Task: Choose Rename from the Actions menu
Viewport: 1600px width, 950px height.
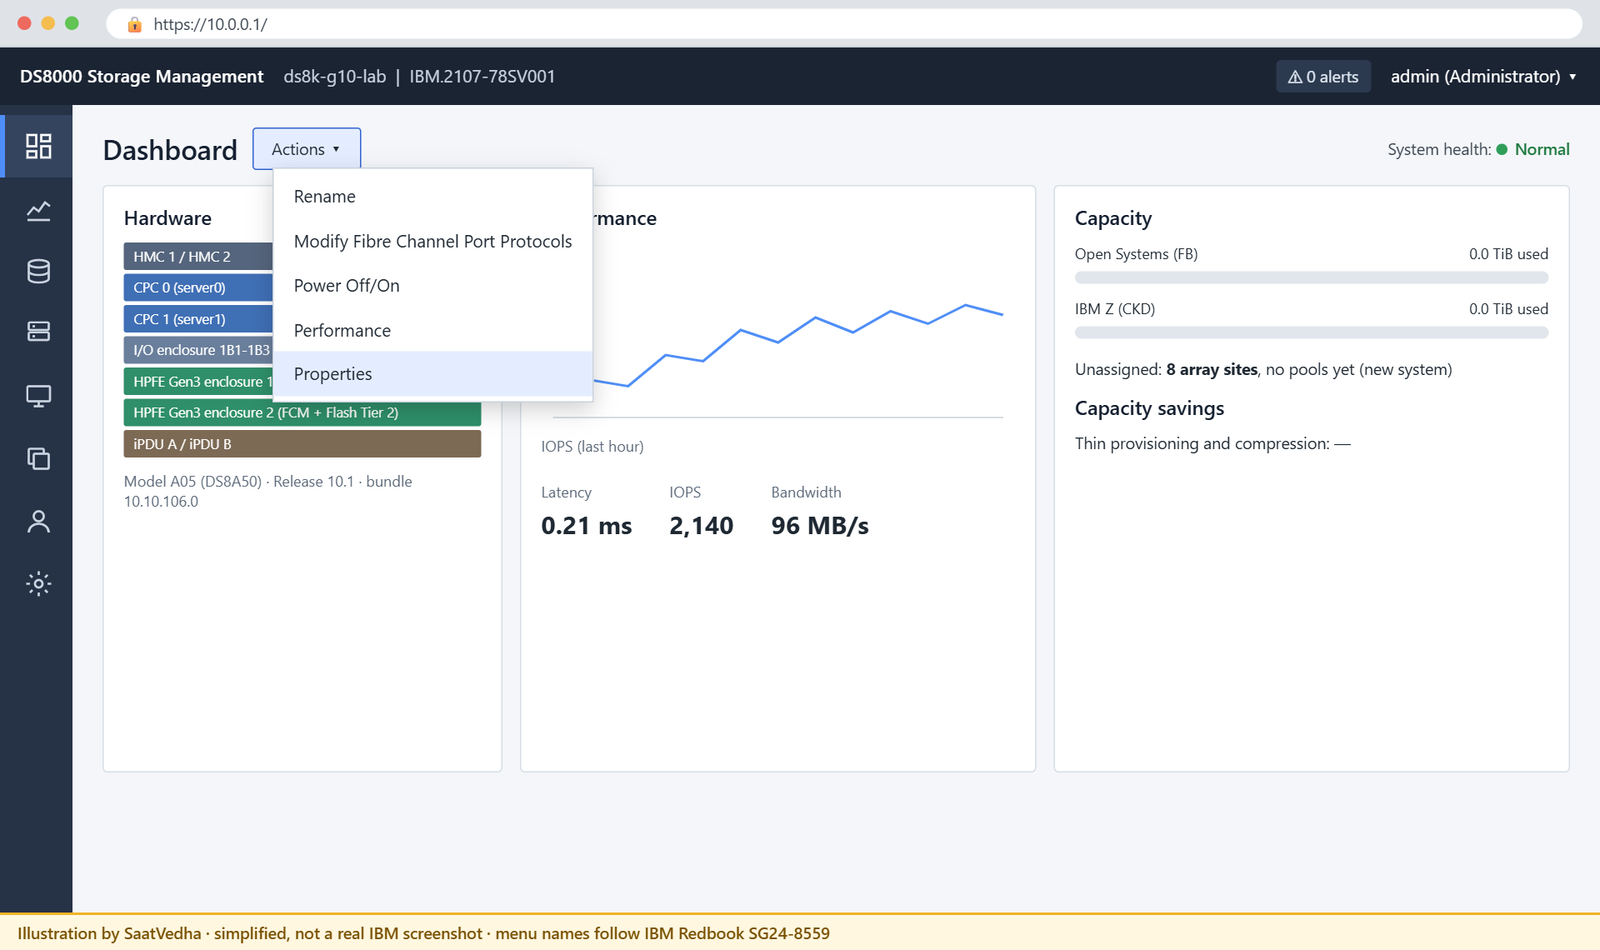Action: click(x=433, y=197)
